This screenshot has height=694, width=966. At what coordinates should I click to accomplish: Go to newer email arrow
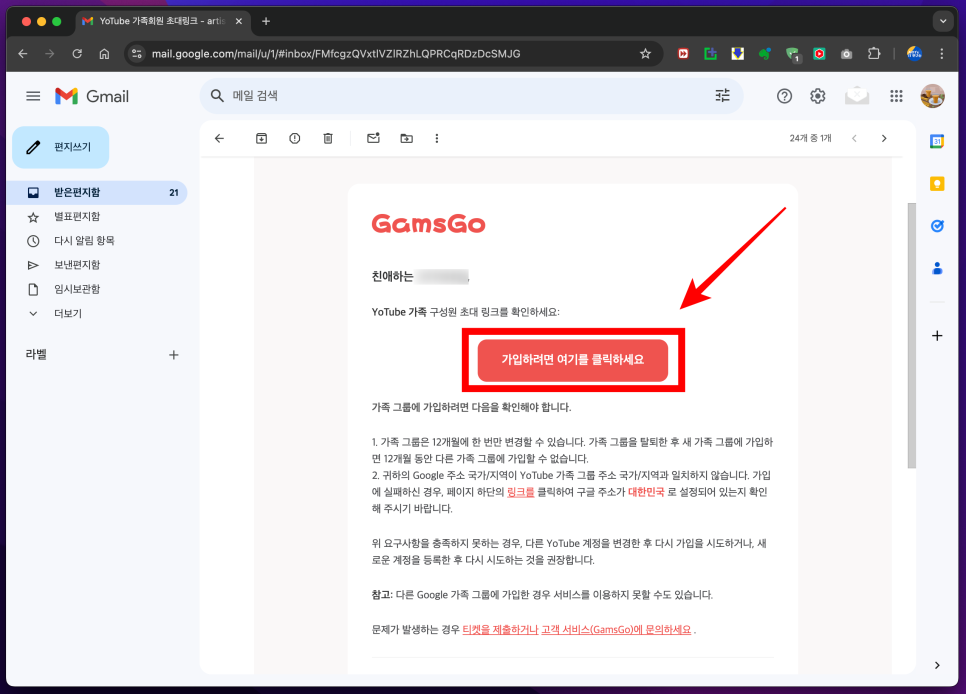[854, 138]
